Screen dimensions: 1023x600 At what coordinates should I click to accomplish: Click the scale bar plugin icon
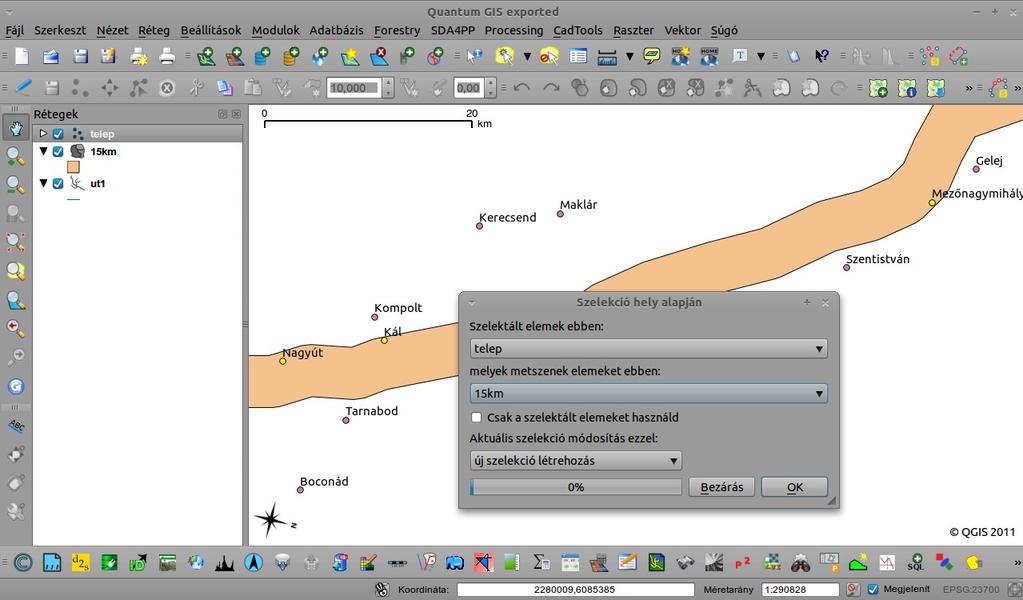397,562
